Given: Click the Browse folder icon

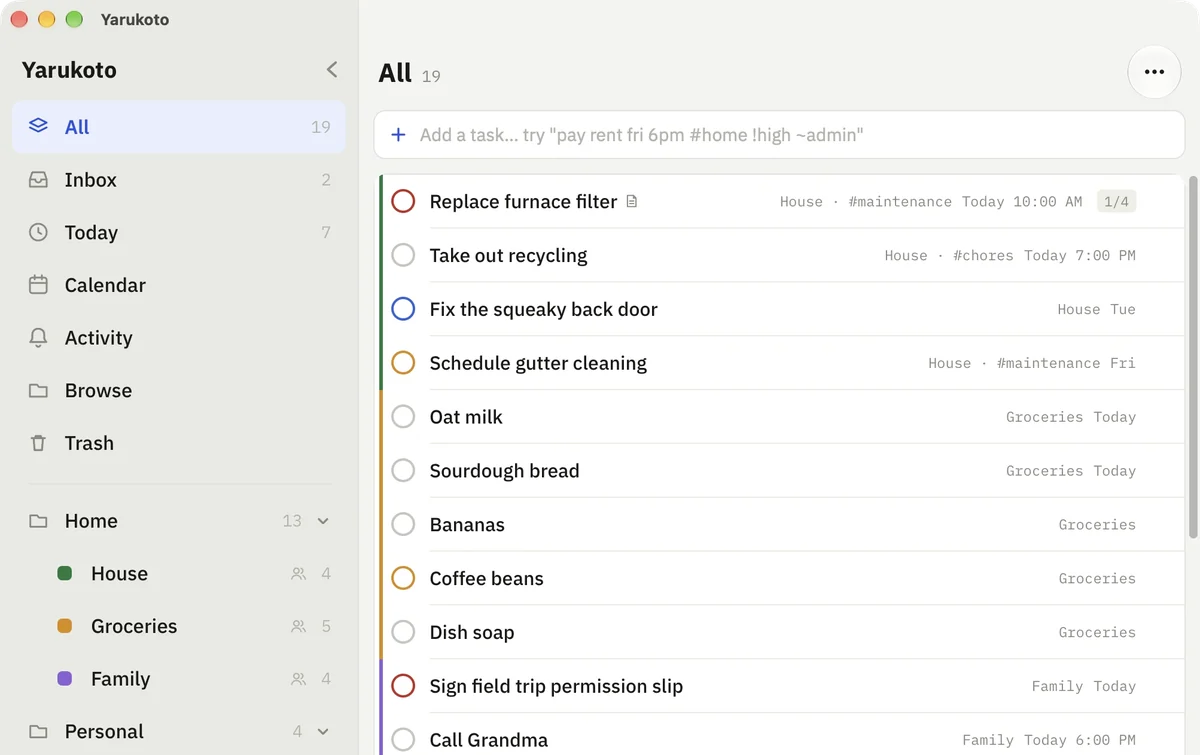Looking at the screenshot, I should [x=38, y=390].
